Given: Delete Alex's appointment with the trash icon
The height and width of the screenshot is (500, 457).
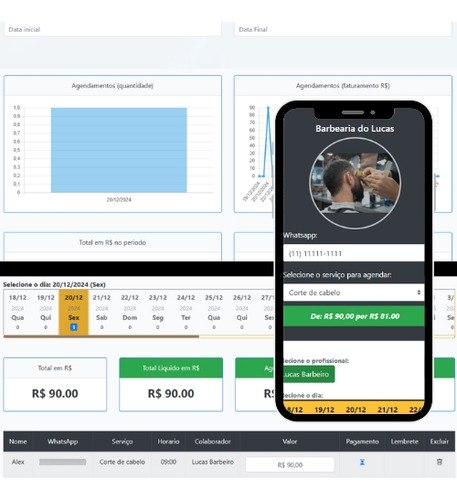Looking at the screenshot, I should click(x=439, y=462).
